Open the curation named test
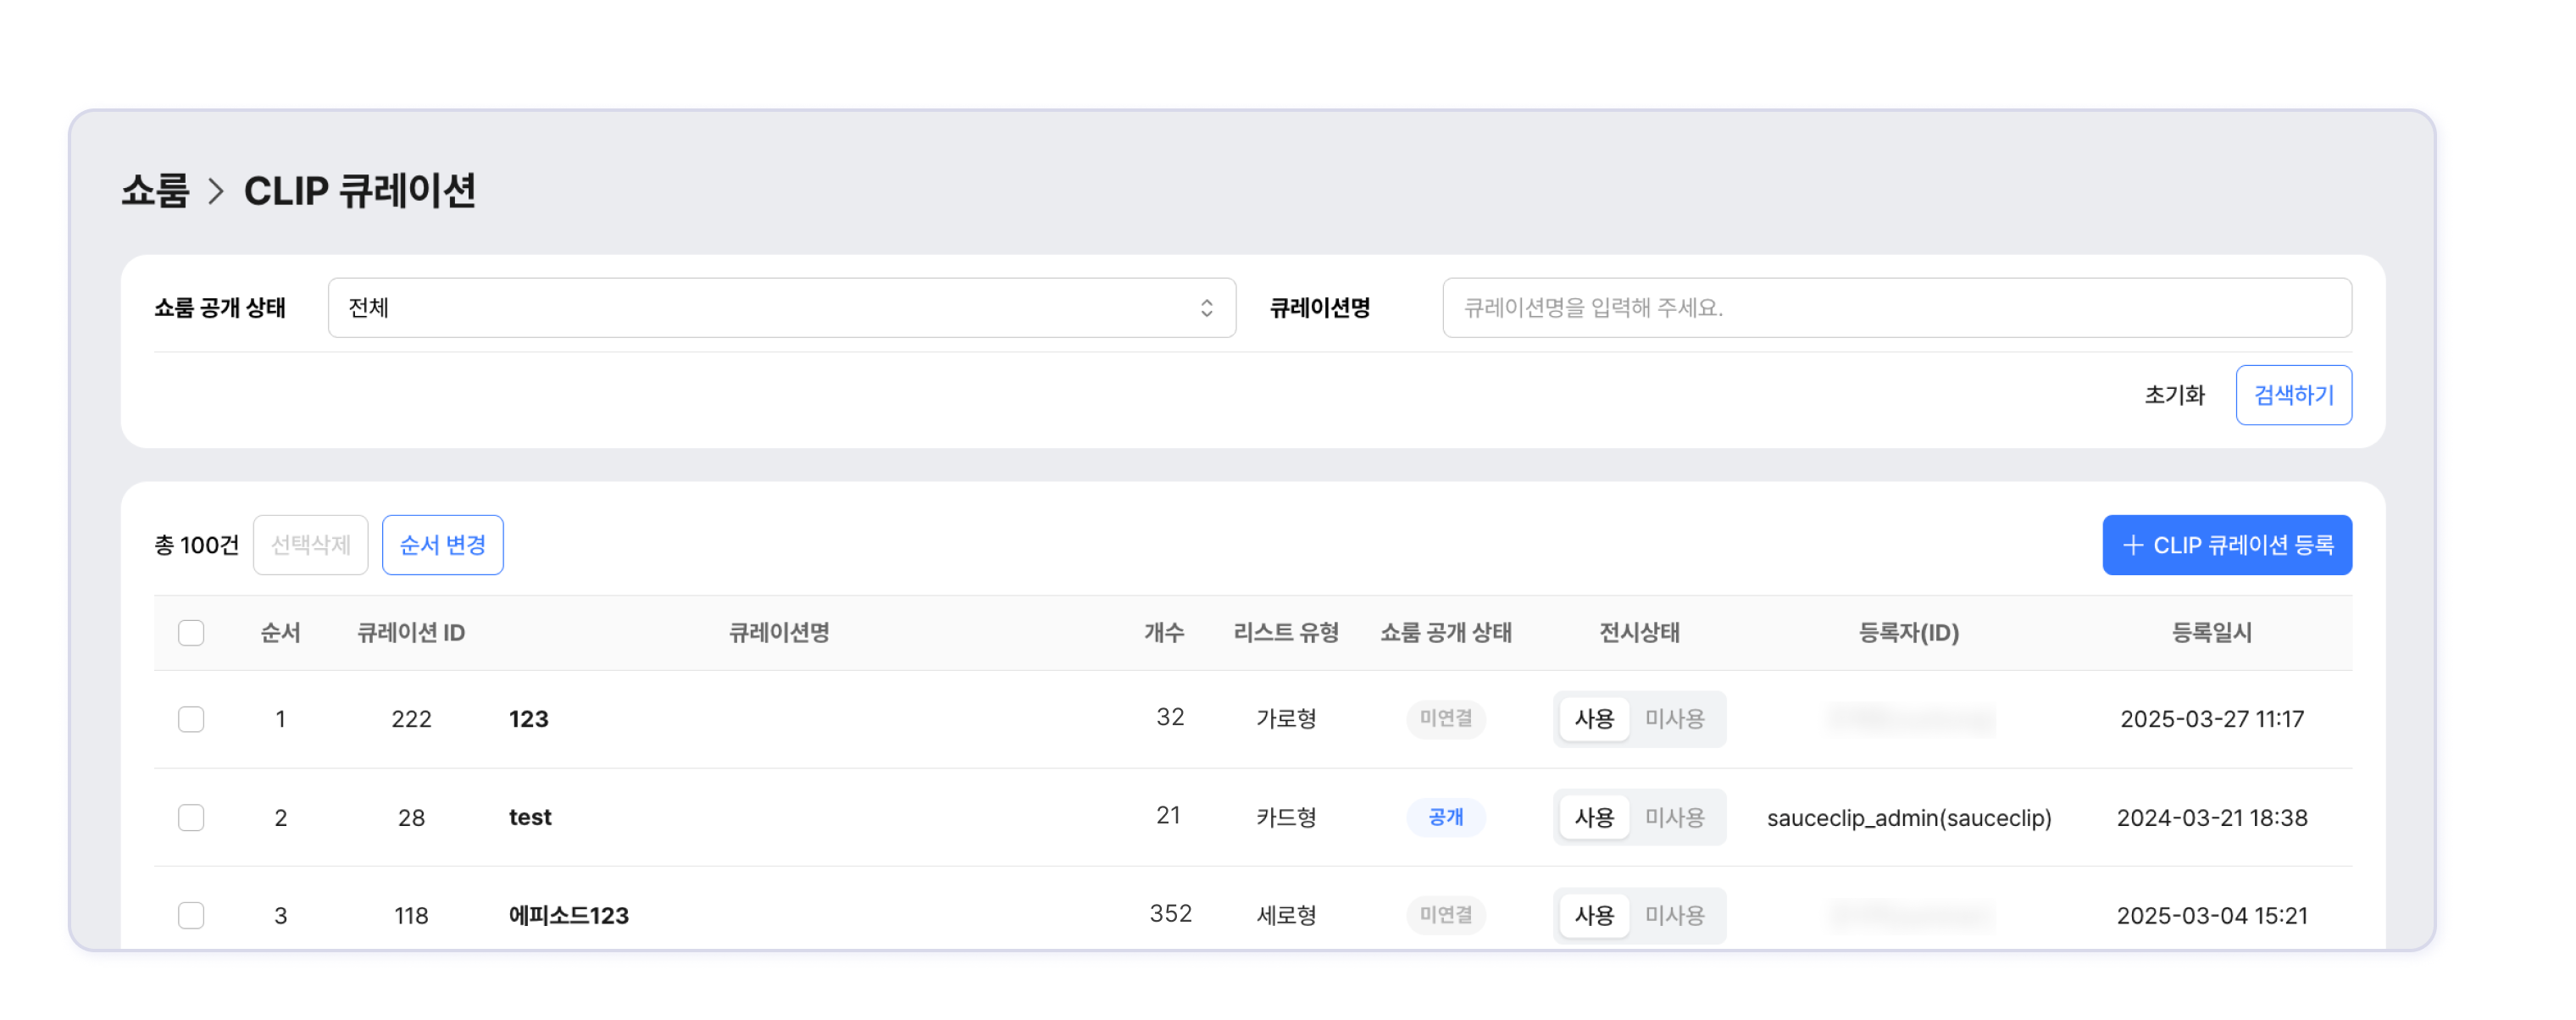The image size is (2576, 1020). tap(530, 817)
